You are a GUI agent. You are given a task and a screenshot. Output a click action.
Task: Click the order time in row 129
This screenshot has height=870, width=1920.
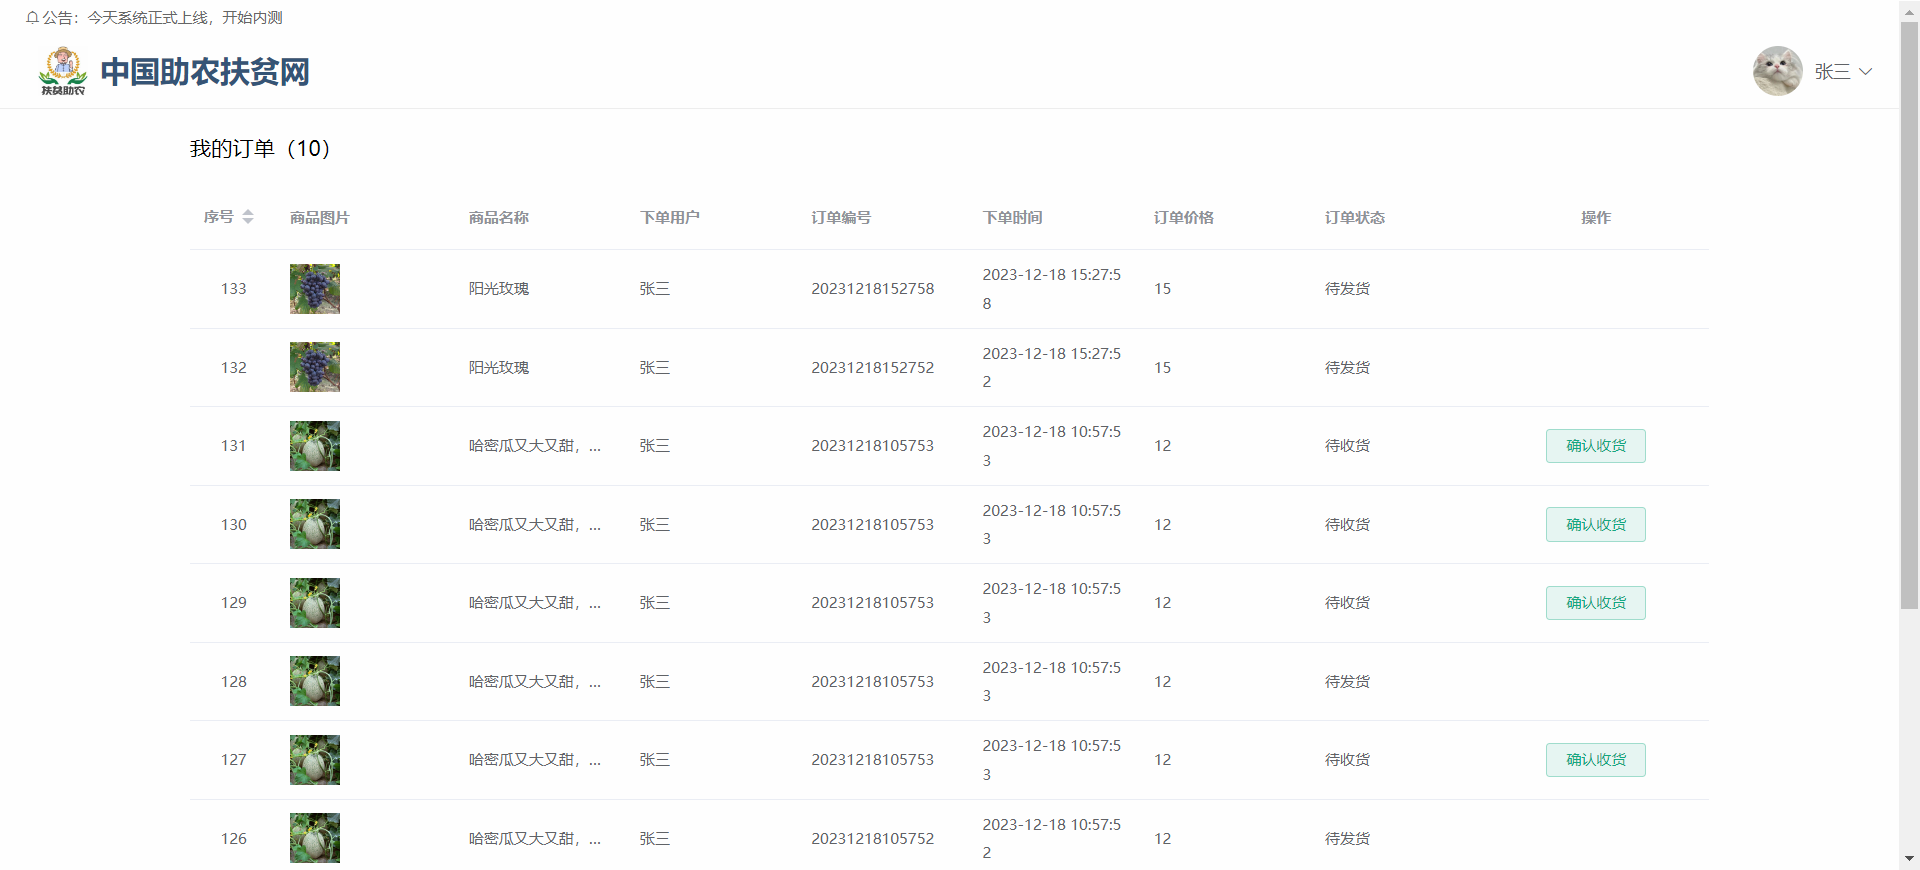(1052, 603)
